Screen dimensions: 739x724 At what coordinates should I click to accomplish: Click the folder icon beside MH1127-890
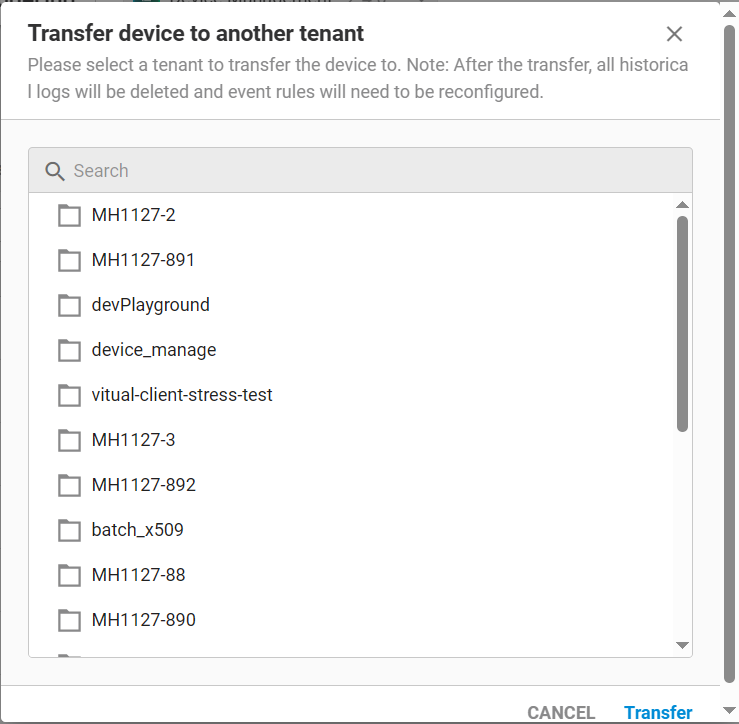click(69, 620)
